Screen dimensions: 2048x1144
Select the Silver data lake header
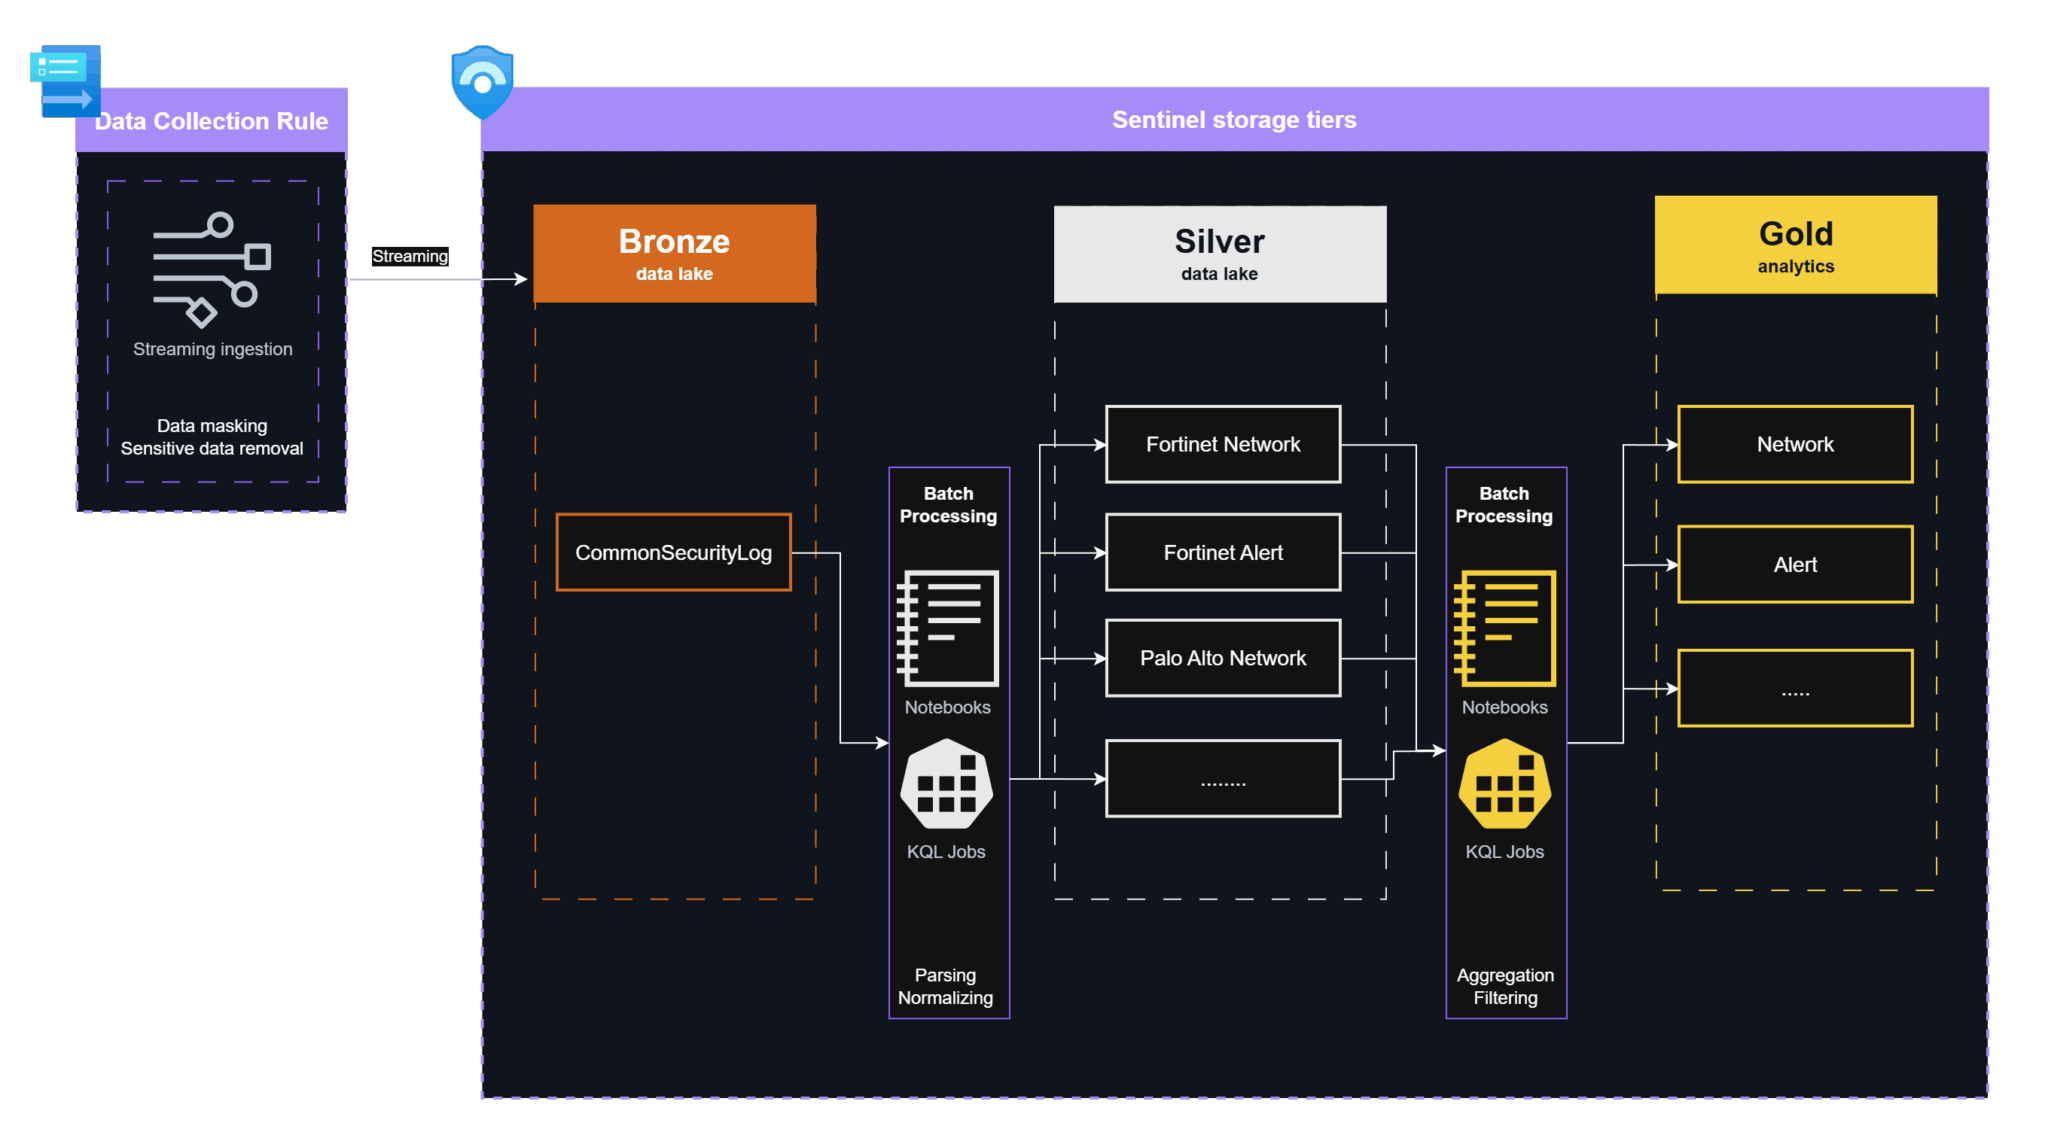[x=1220, y=254]
